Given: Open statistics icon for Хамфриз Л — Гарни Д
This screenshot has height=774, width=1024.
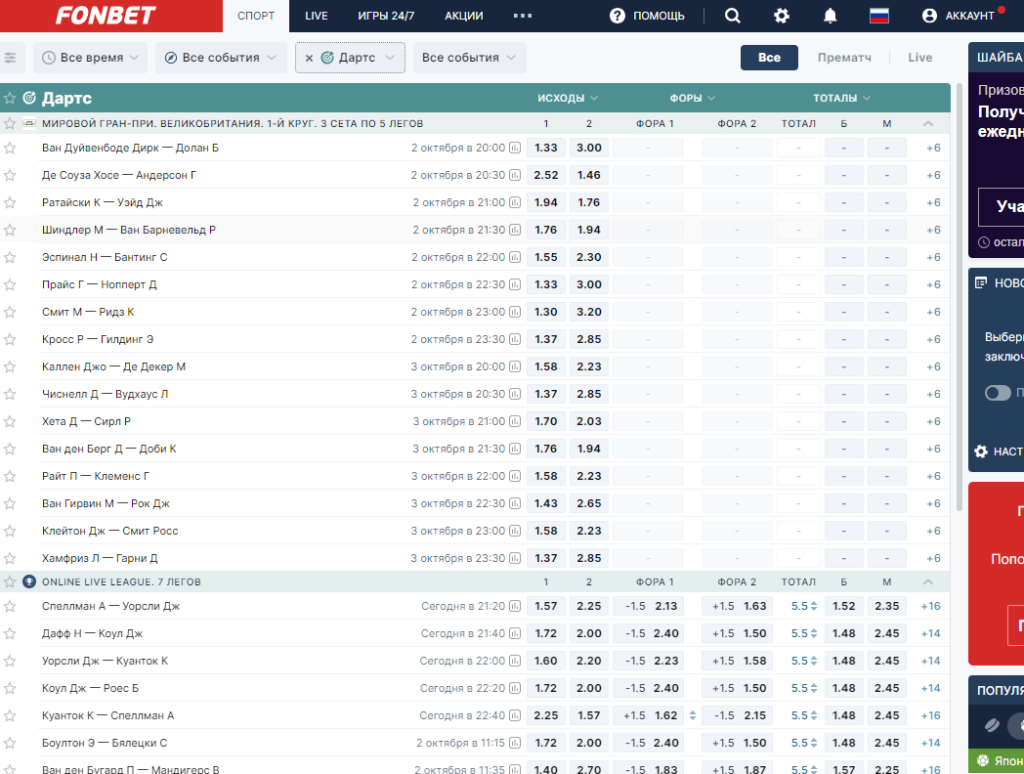Looking at the screenshot, I should click(515, 558).
